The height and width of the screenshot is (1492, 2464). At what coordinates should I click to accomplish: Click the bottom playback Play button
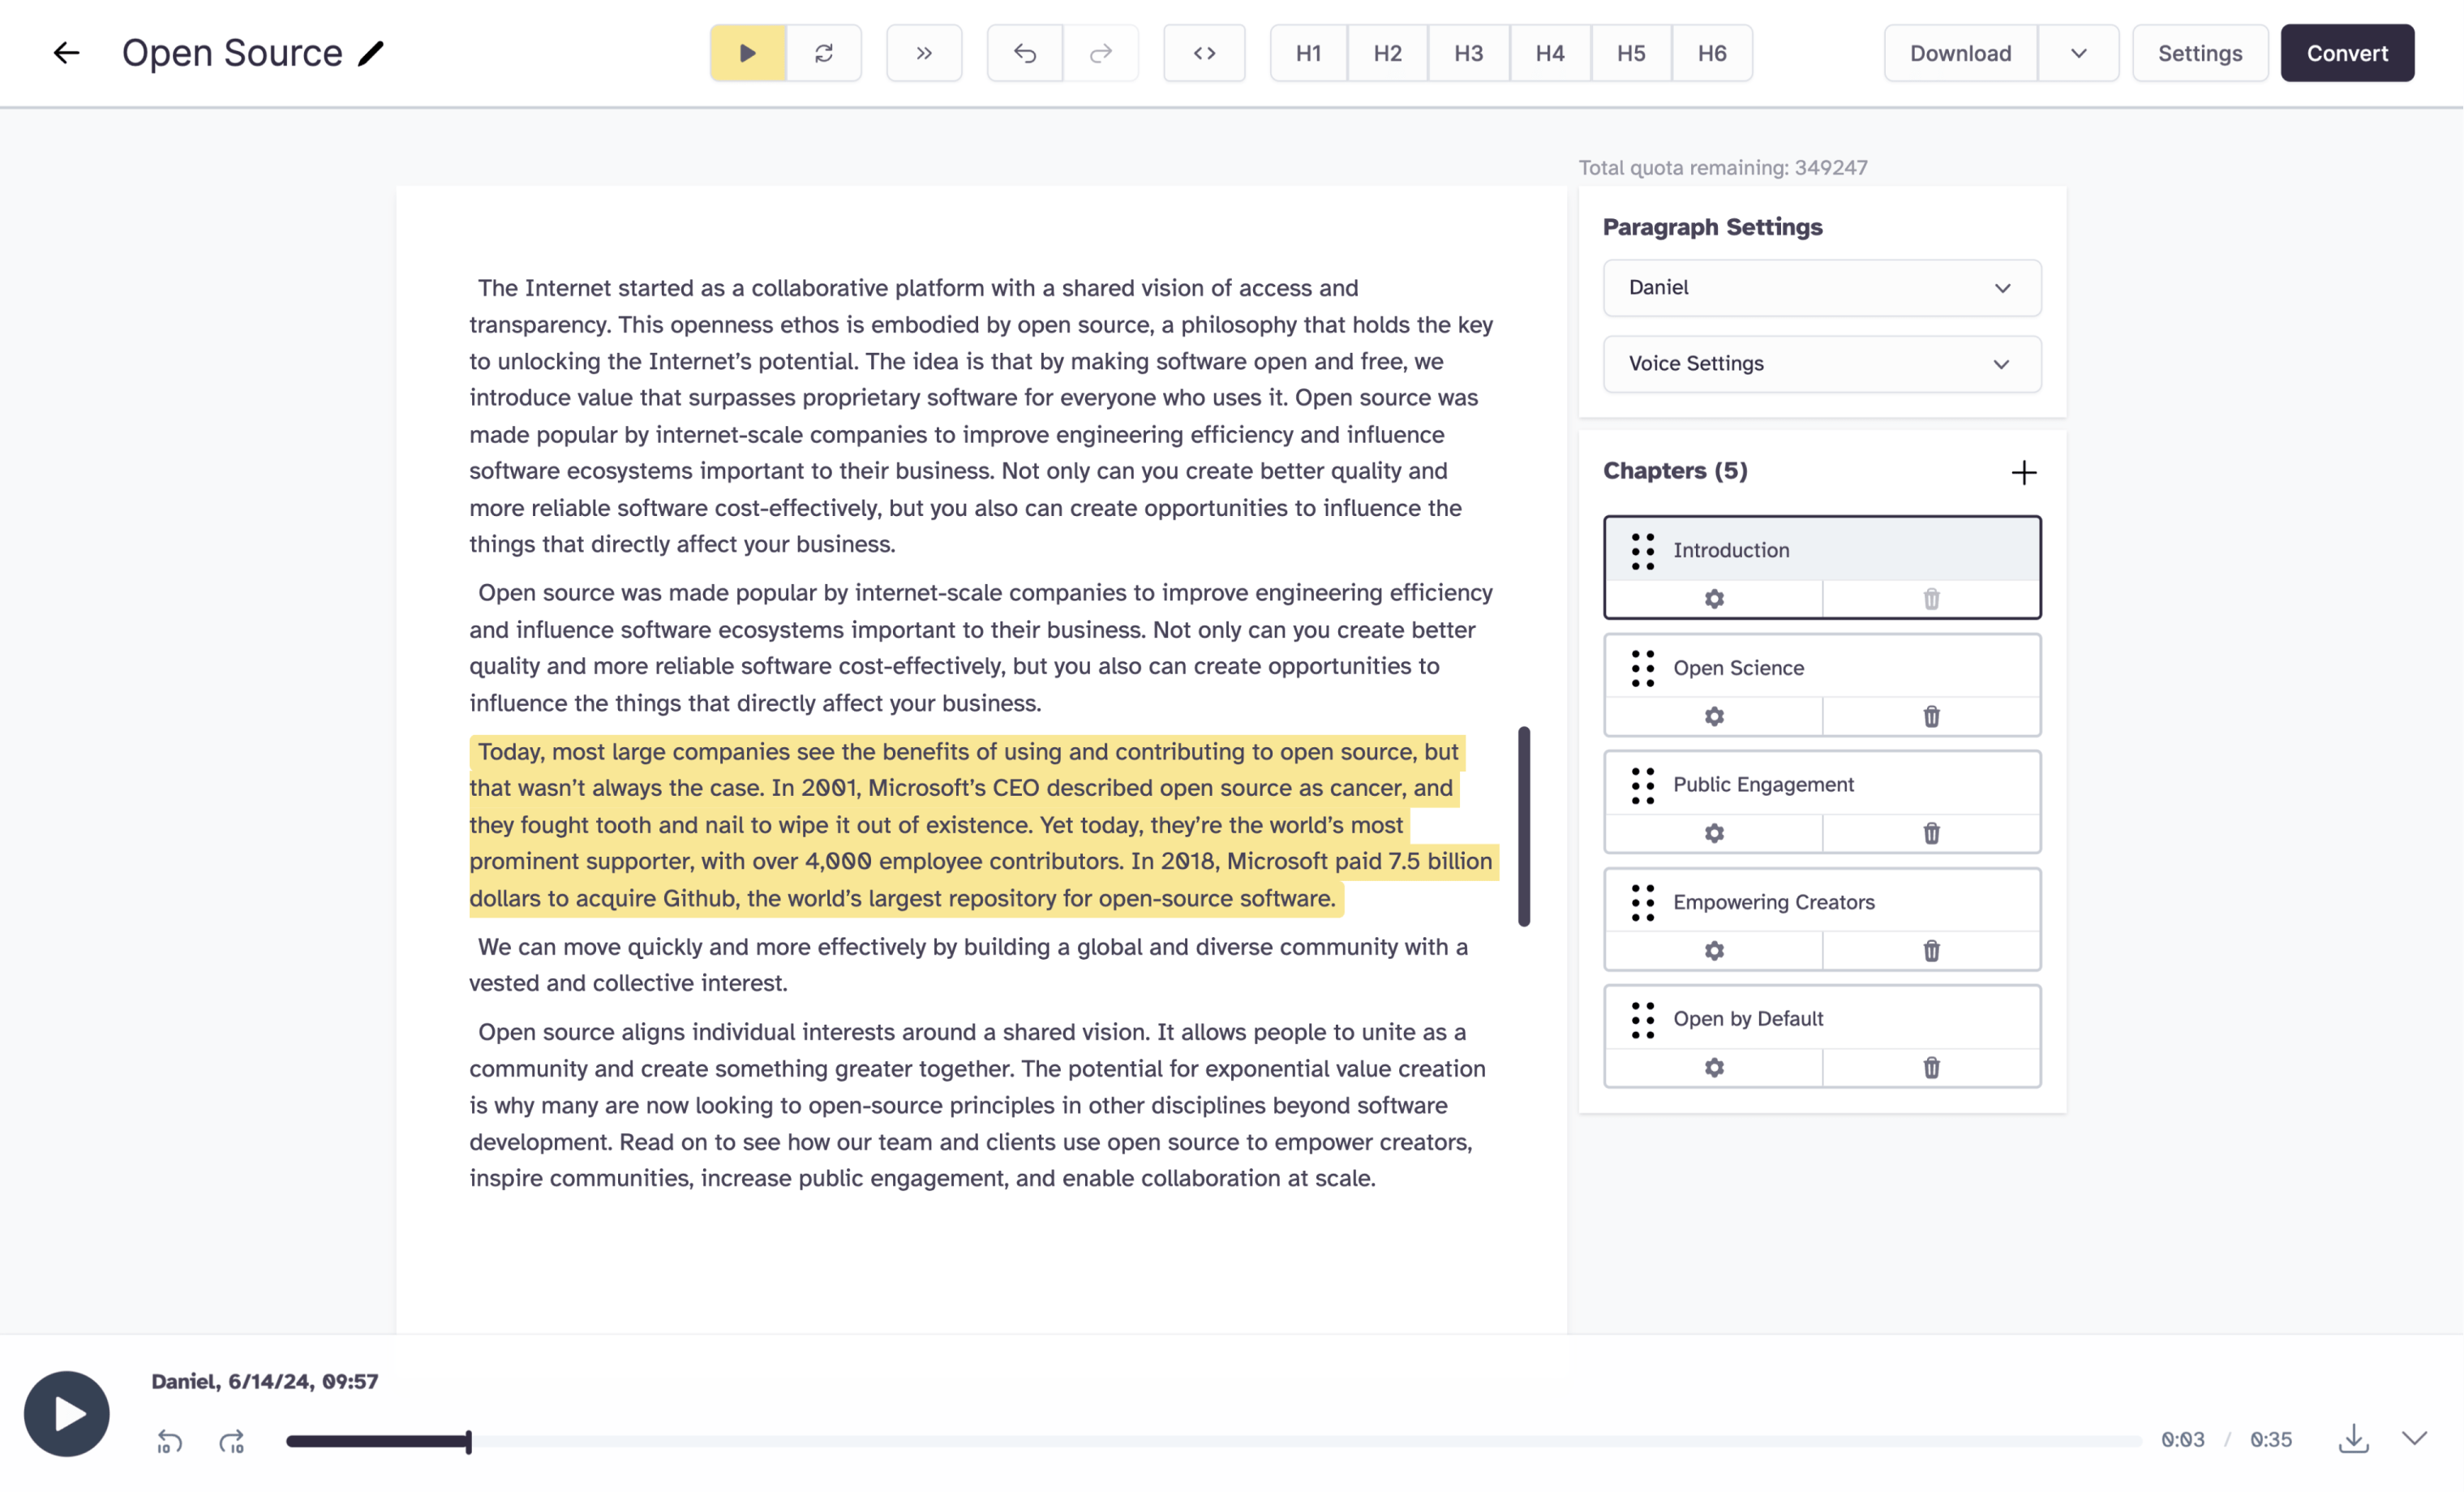(x=65, y=1412)
